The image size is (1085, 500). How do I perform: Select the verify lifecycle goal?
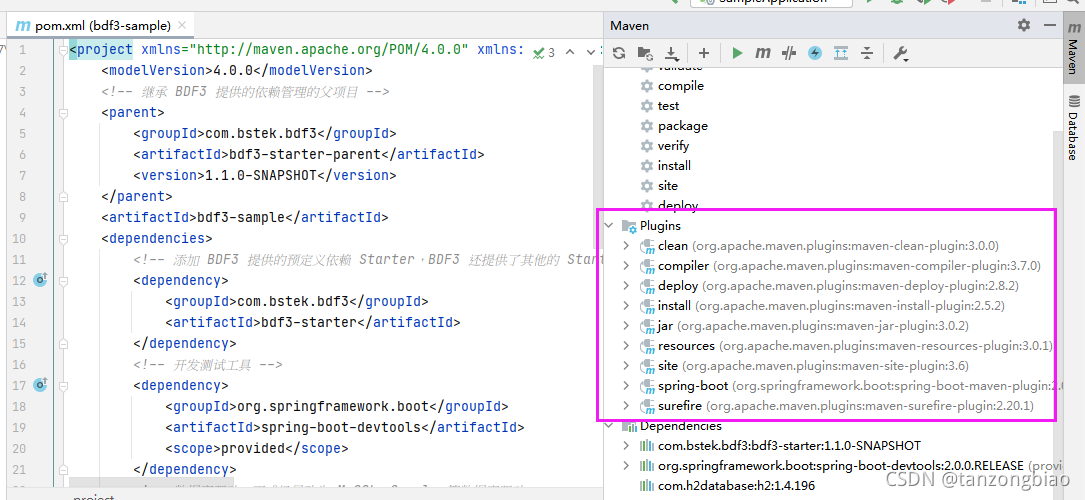coord(665,146)
